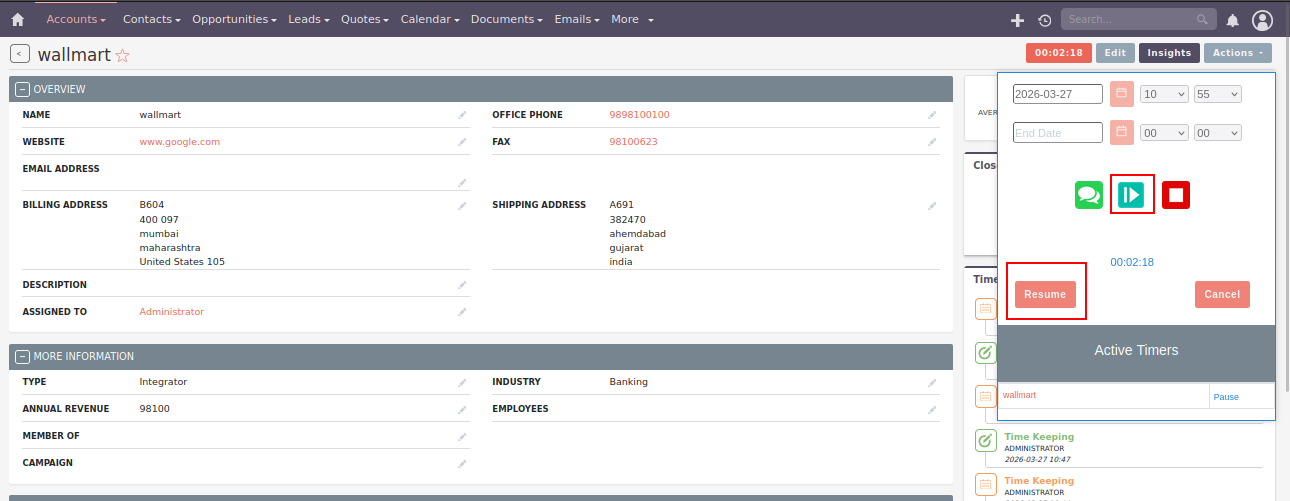
Task: Open the Opportunities menu
Action: [234, 19]
